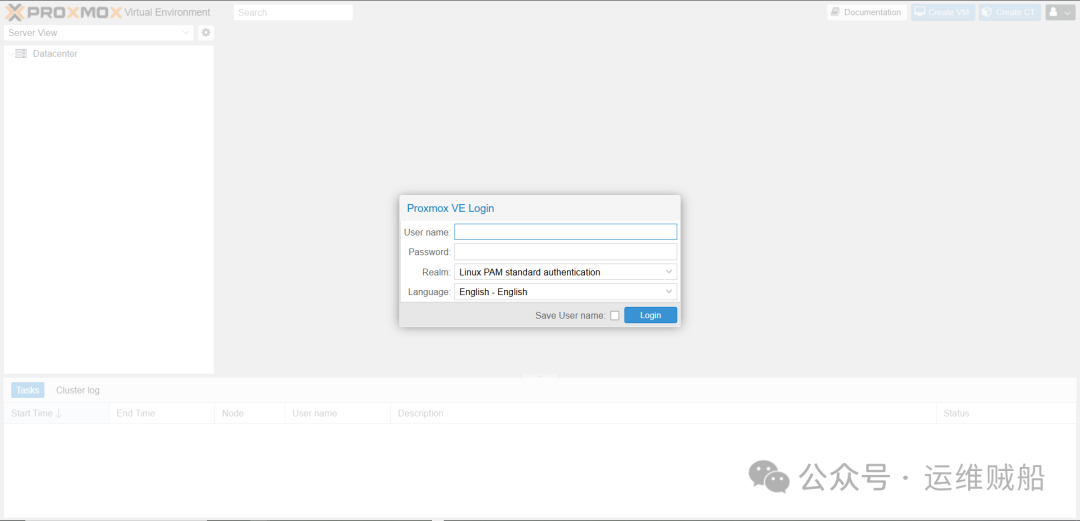Viewport: 1080px width, 521px height.
Task: Click the Login button
Action: coord(650,316)
